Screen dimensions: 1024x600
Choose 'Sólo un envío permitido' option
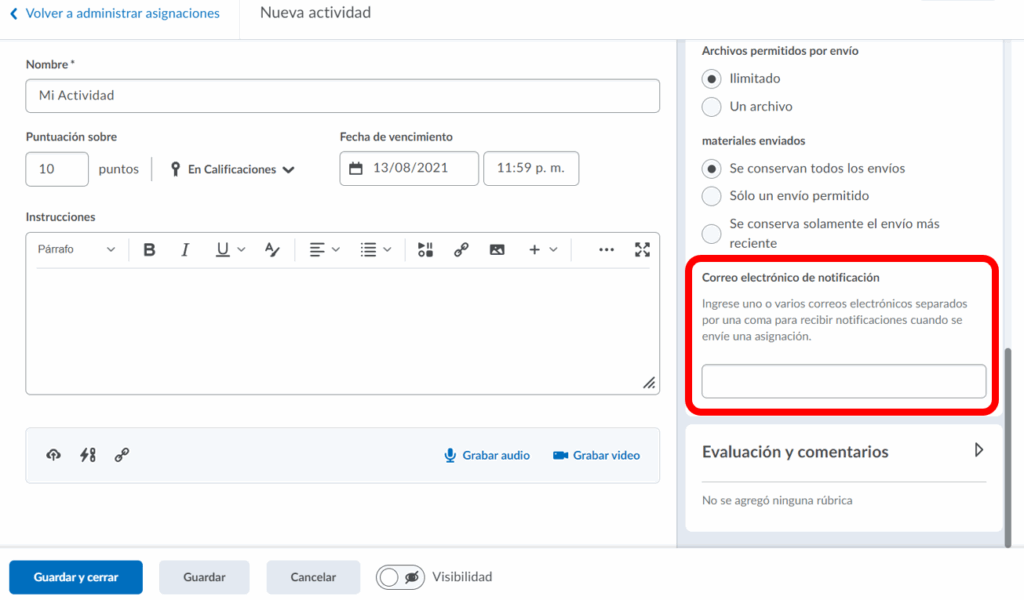pyautogui.click(x=712, y=196)
